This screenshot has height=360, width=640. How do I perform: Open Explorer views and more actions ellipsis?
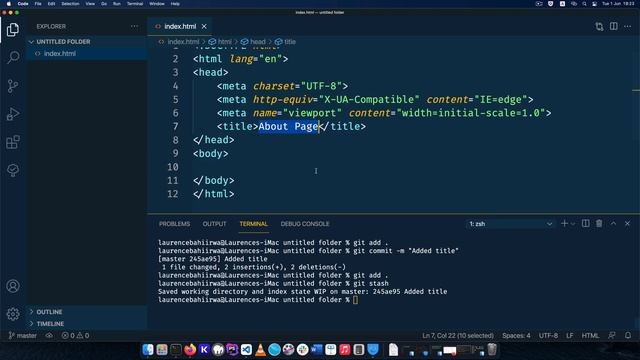(x=134, y=27)
